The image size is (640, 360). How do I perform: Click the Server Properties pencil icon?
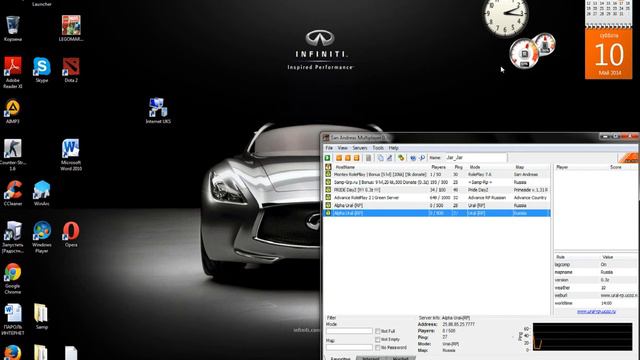point(389,158)
